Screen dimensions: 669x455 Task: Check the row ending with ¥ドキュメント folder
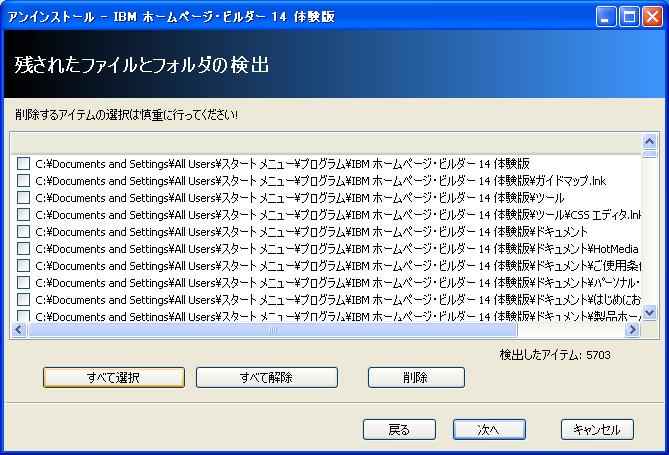(23, 232)
